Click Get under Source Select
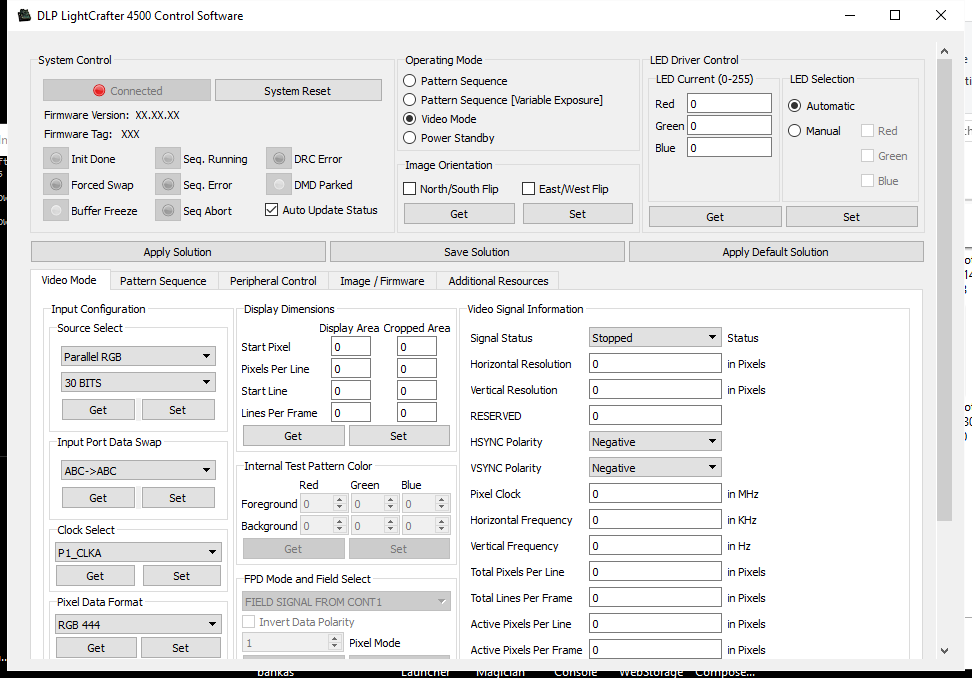 click(98, 410)
